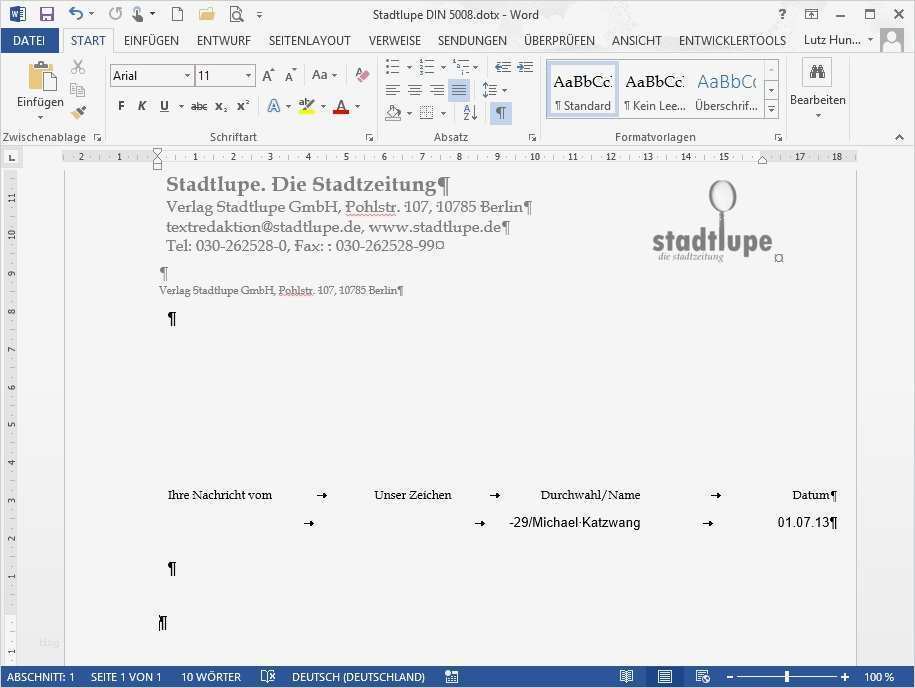Apply strikethrough formatting
The width and height of the screenshot is (915, 688).
point(198,105)
